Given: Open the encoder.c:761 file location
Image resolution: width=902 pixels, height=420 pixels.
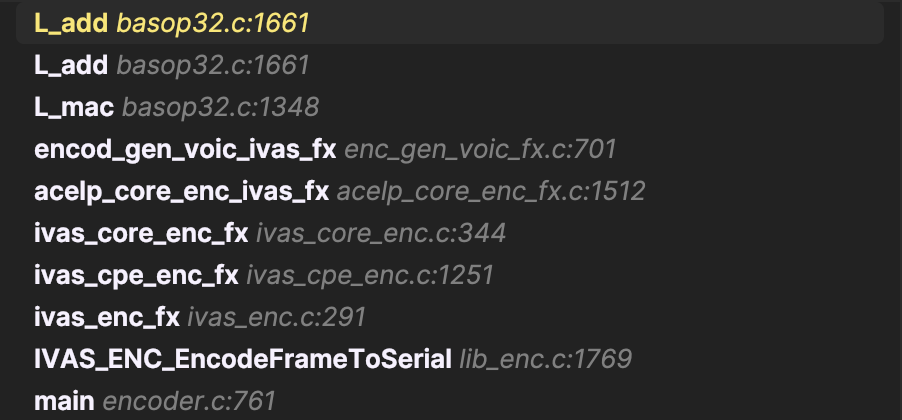Looking at the screenshot, I should pos(189,402).
